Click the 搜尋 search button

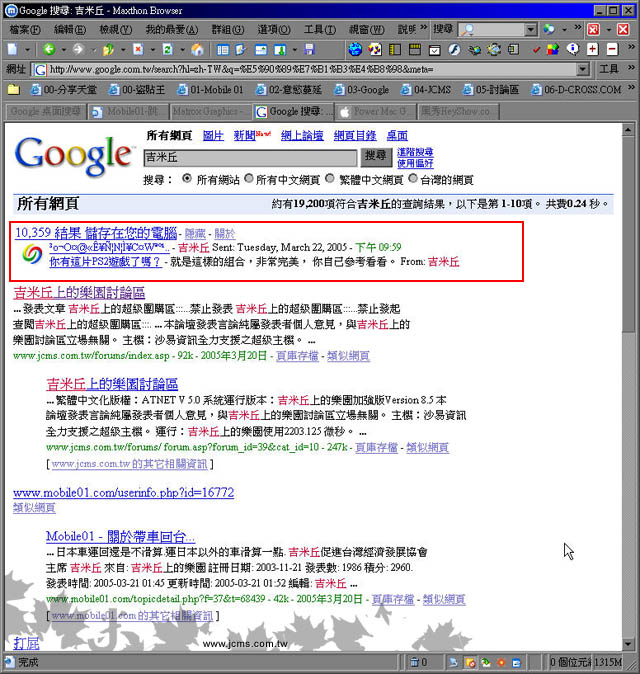click(x=376, y=156)
